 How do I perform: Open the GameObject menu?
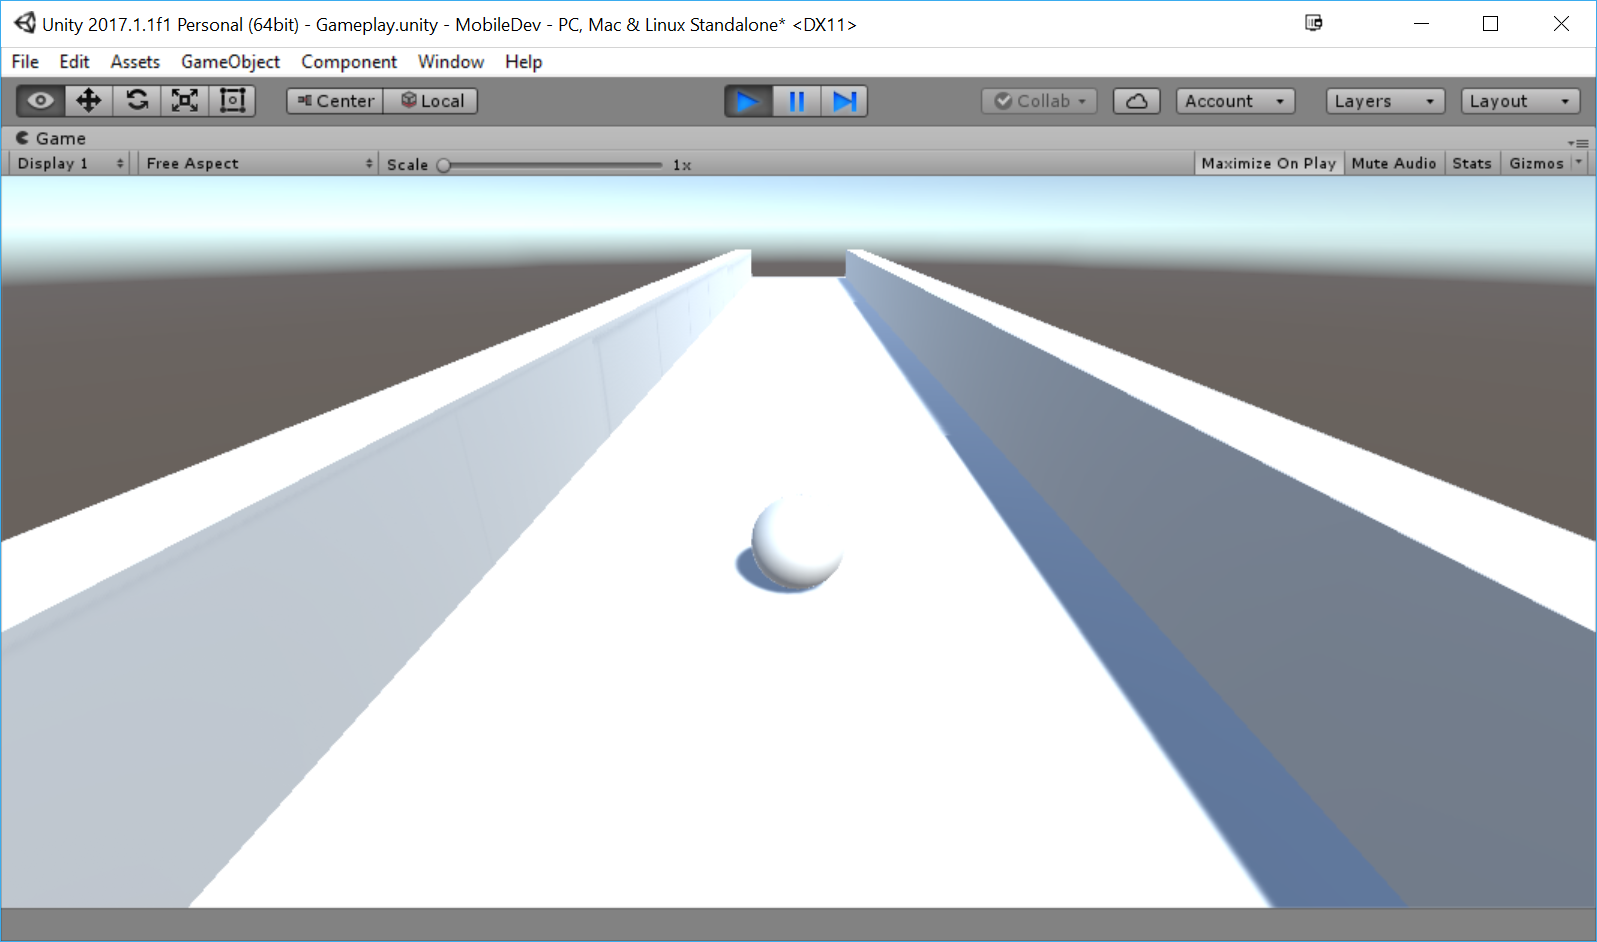point(230,62)
